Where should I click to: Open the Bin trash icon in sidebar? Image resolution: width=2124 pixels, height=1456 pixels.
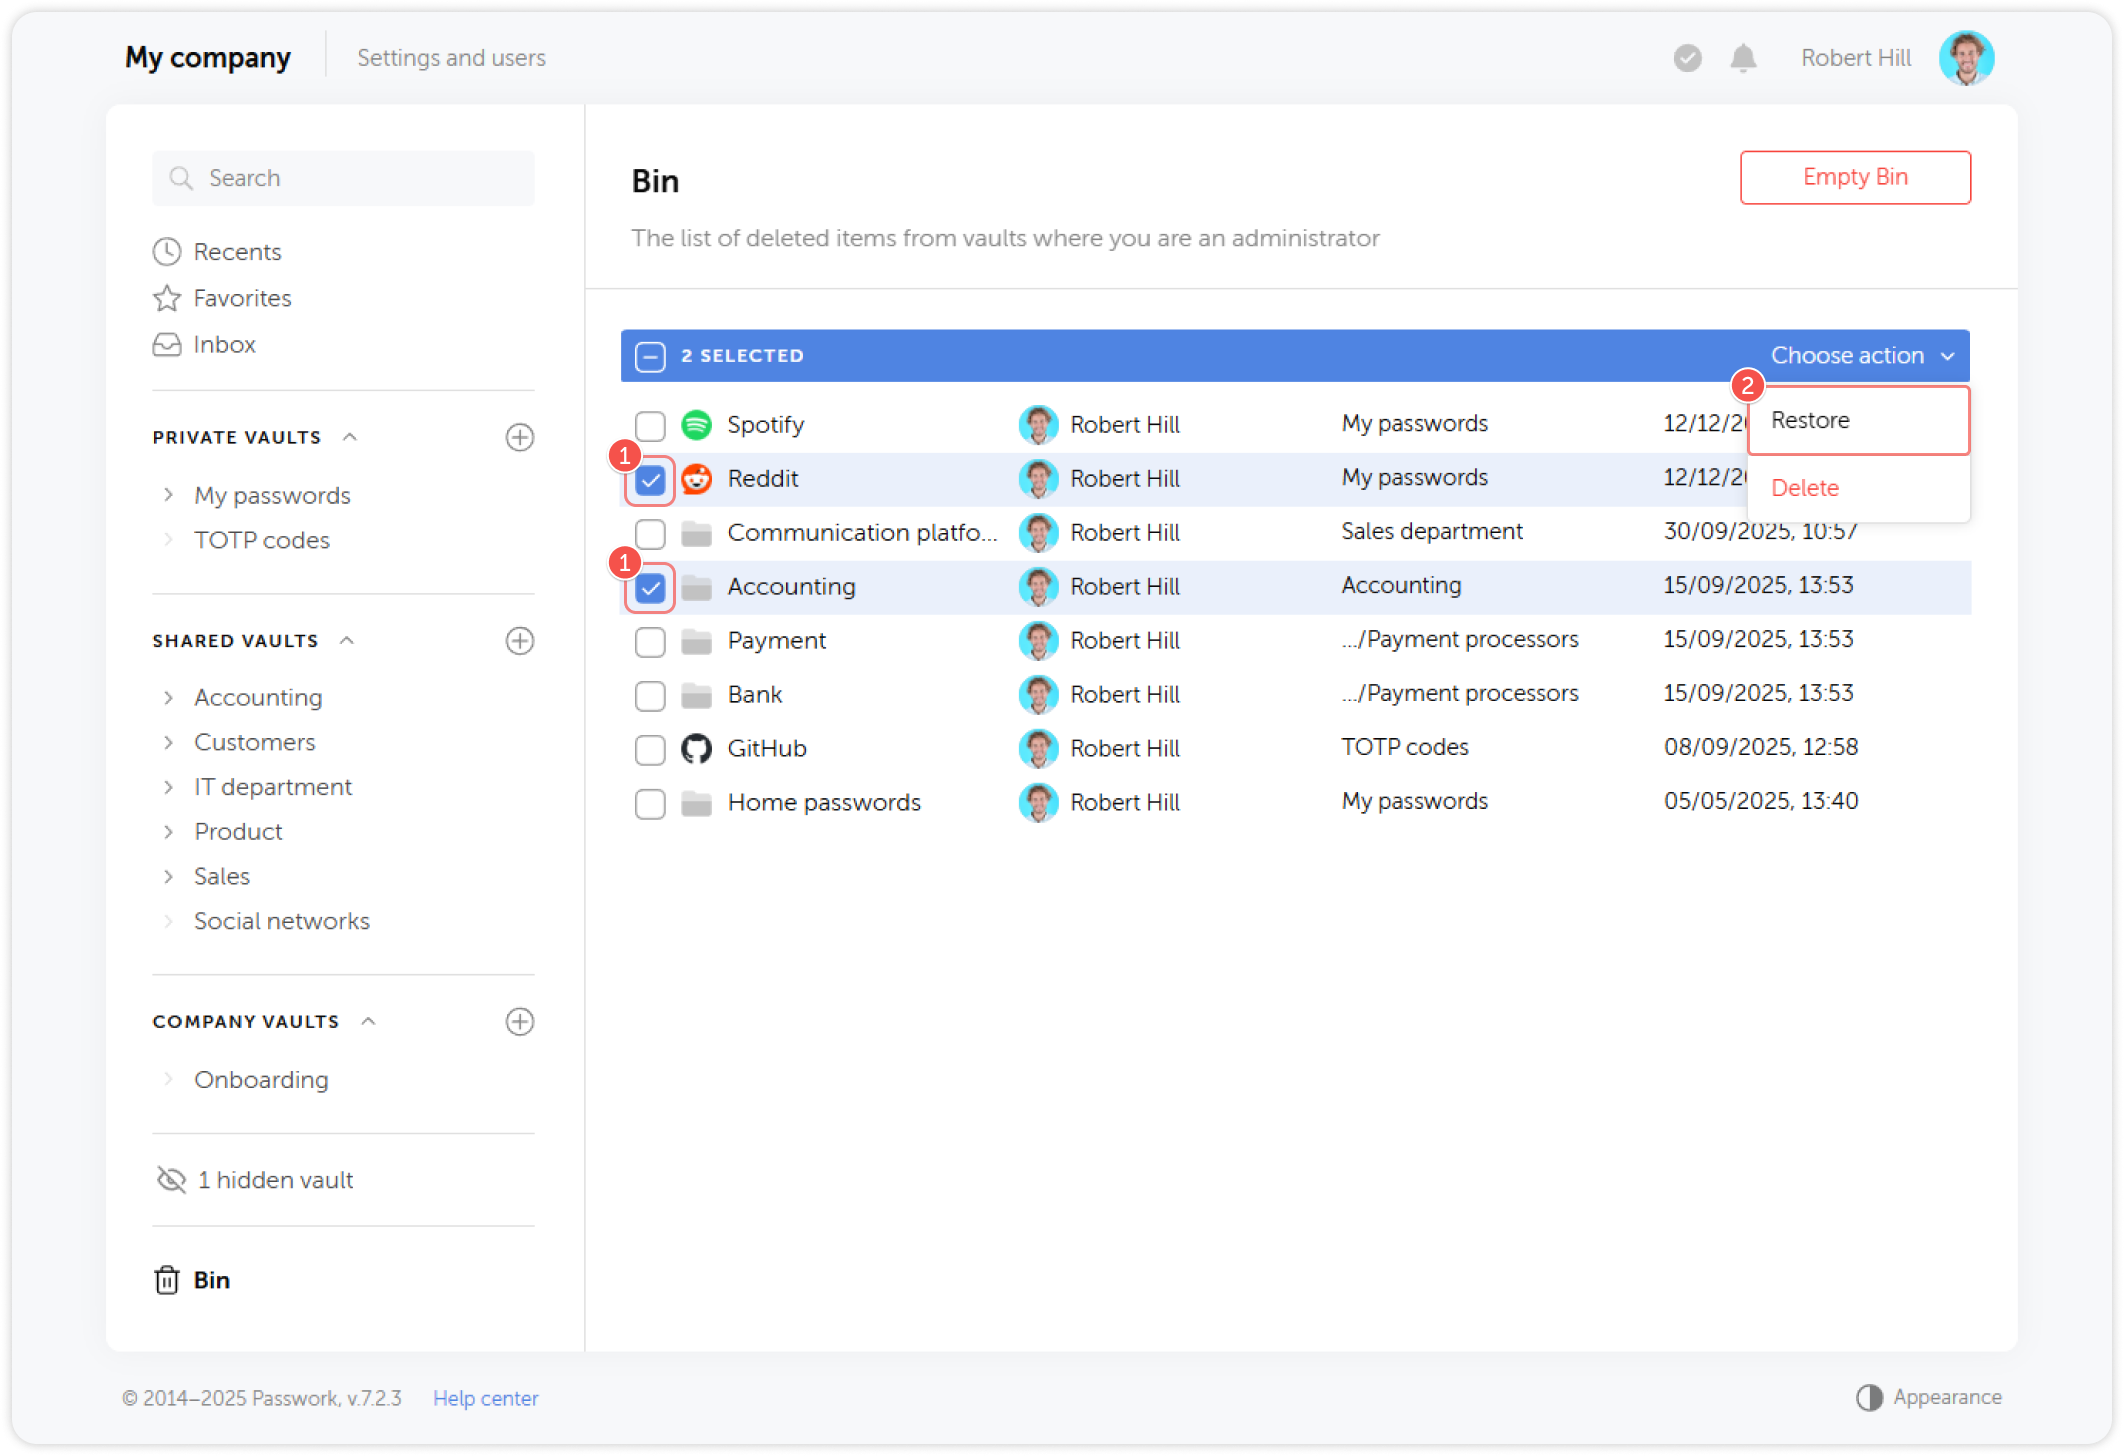tap(167, 1280)
